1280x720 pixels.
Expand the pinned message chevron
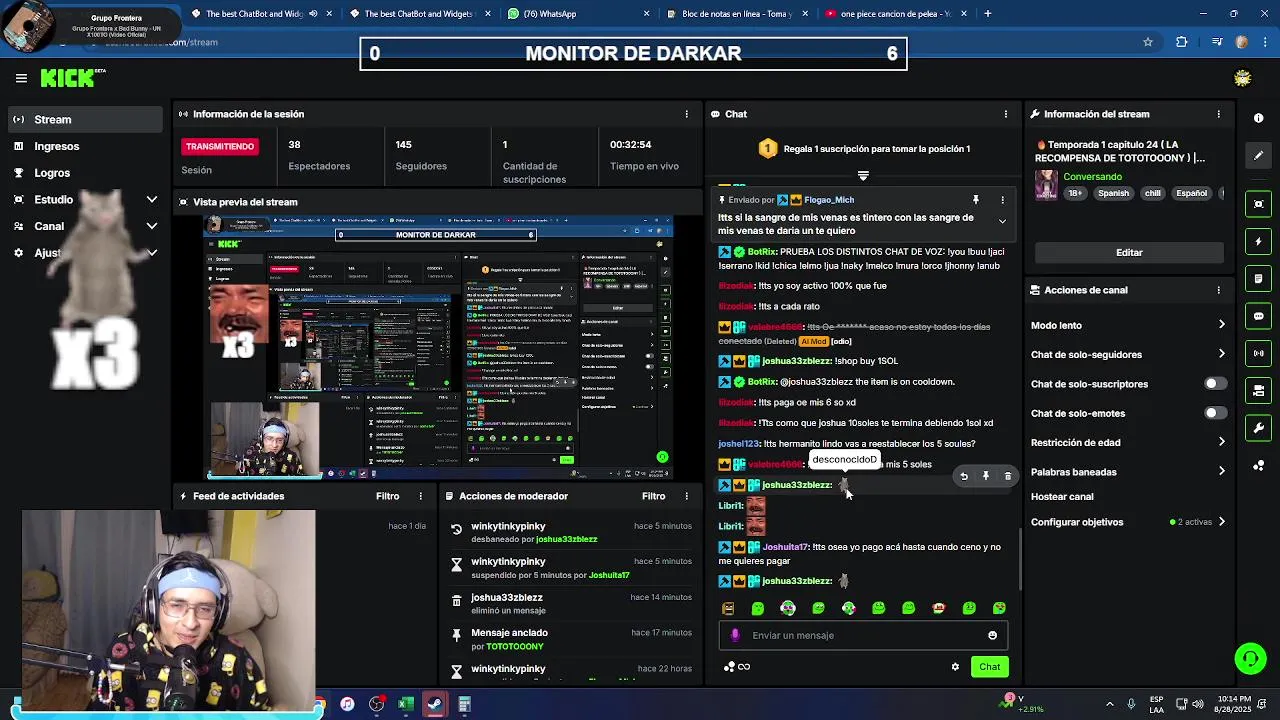click(1002, 221)
